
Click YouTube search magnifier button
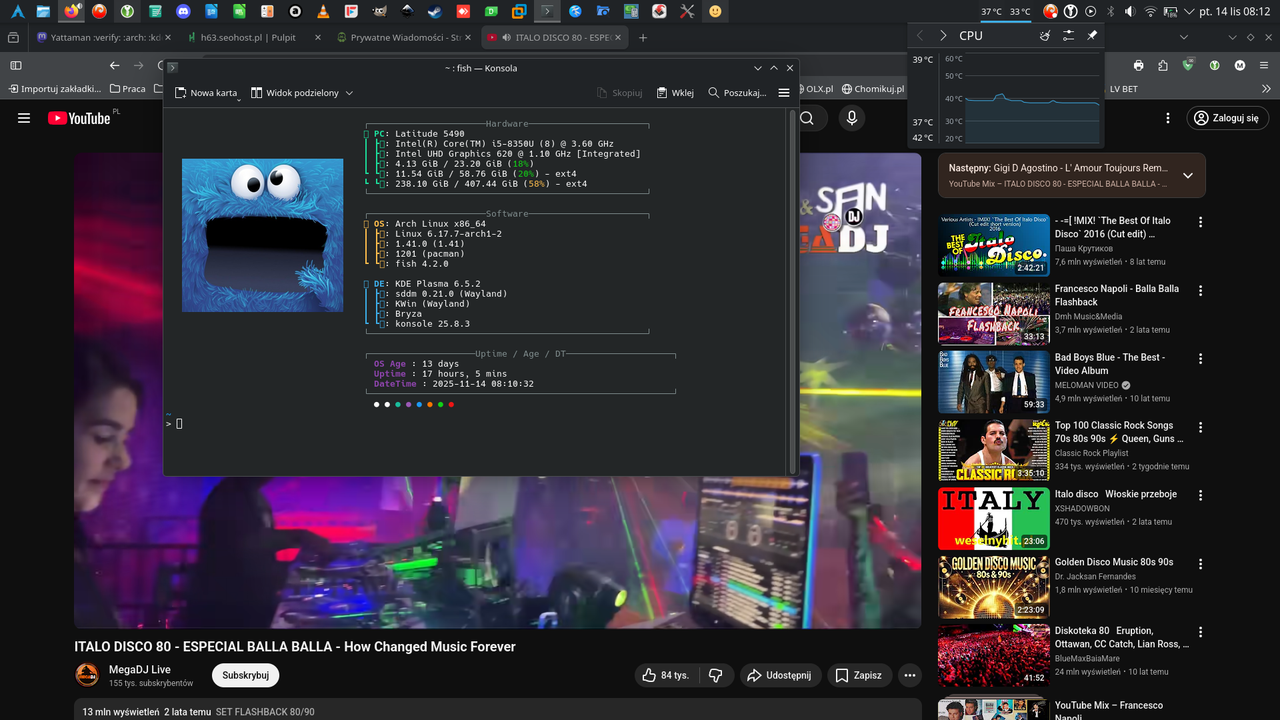[x=807, y=118]
